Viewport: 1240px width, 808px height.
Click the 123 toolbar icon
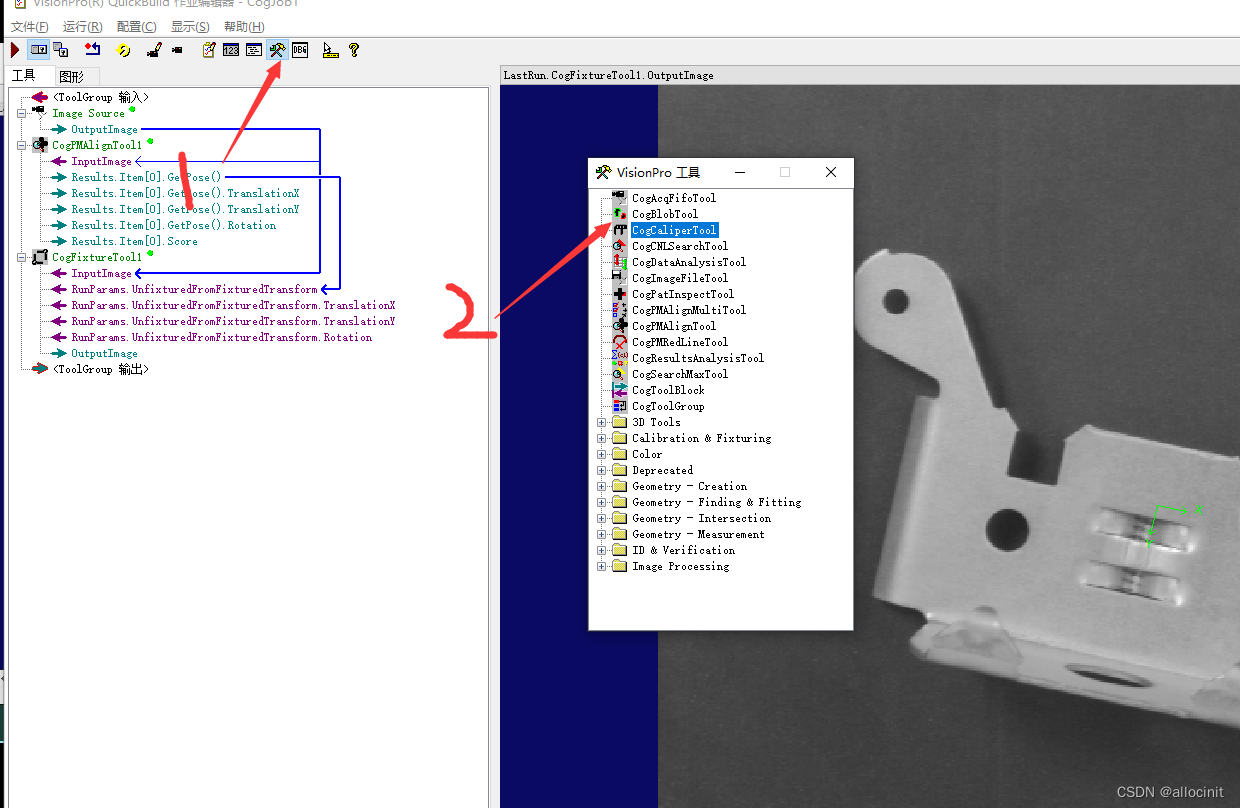(x=231, y=49)
